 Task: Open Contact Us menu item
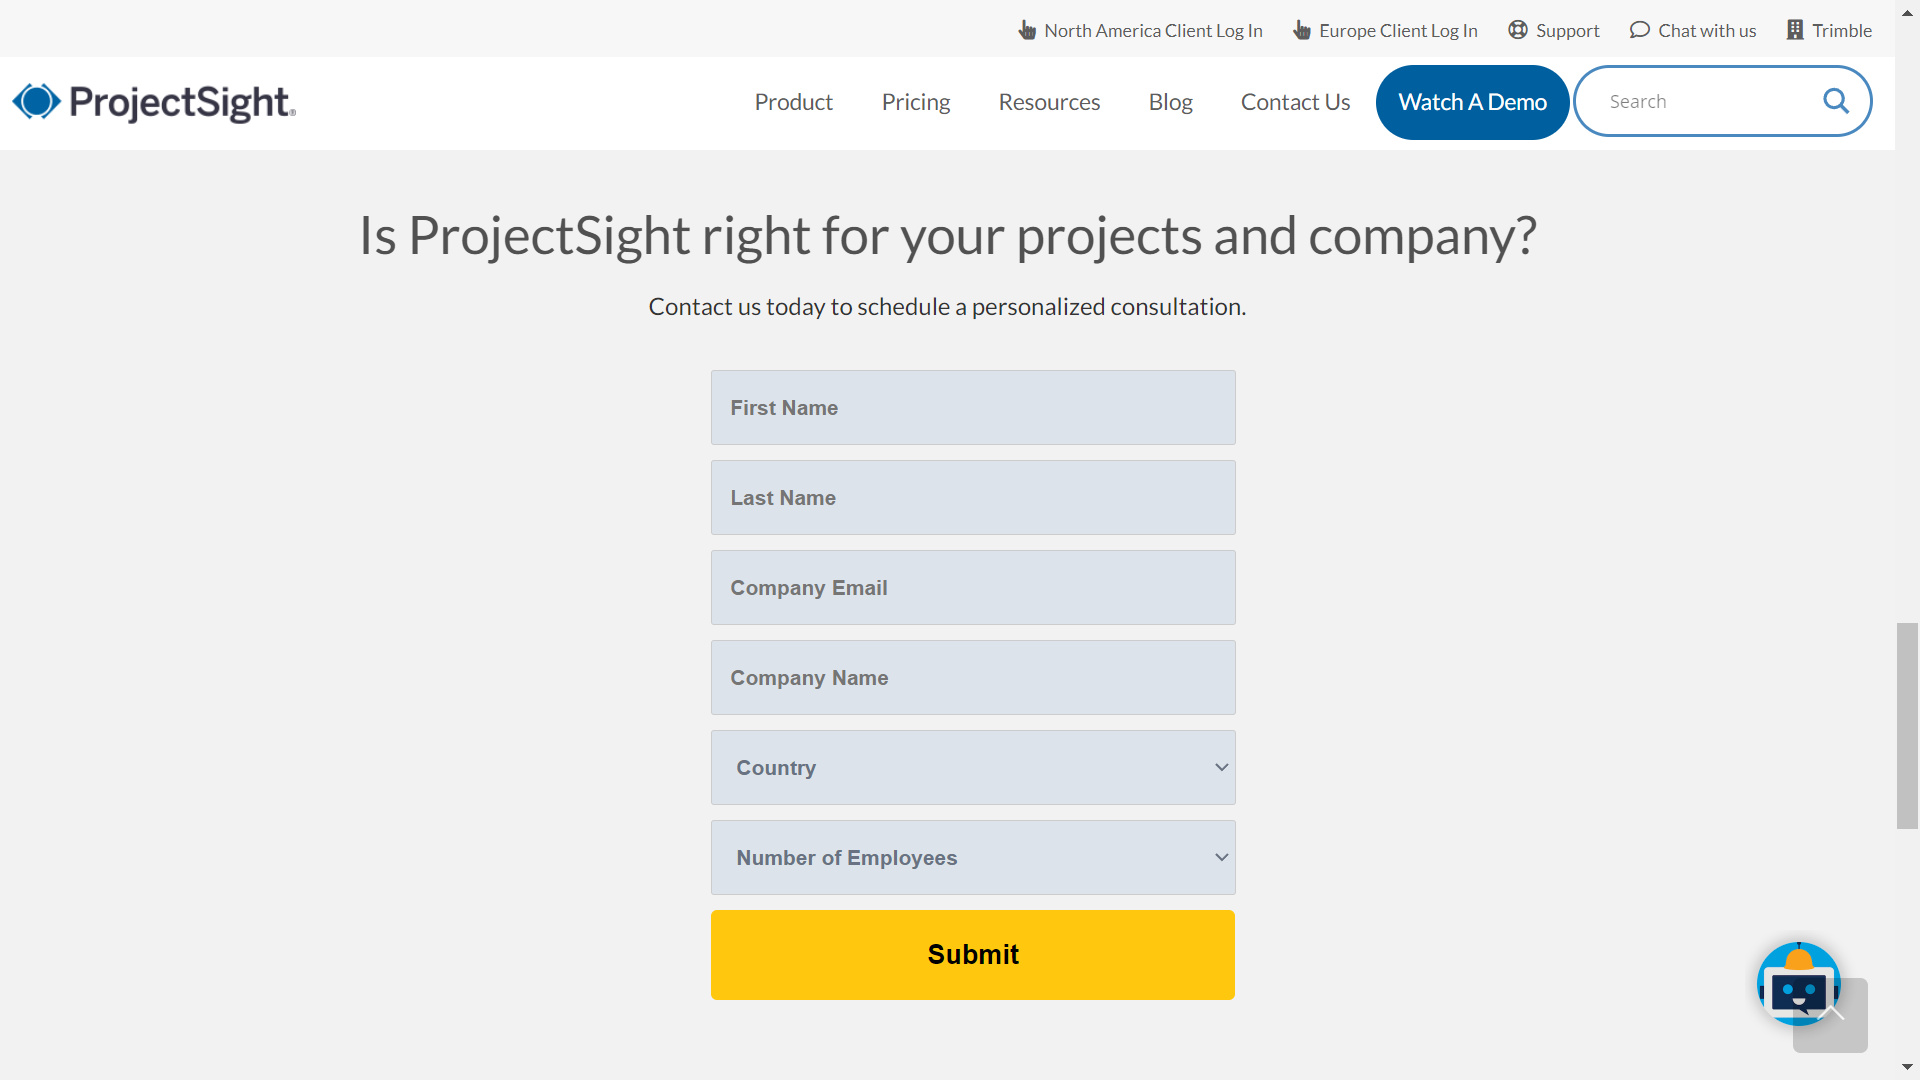point(1295,102)
